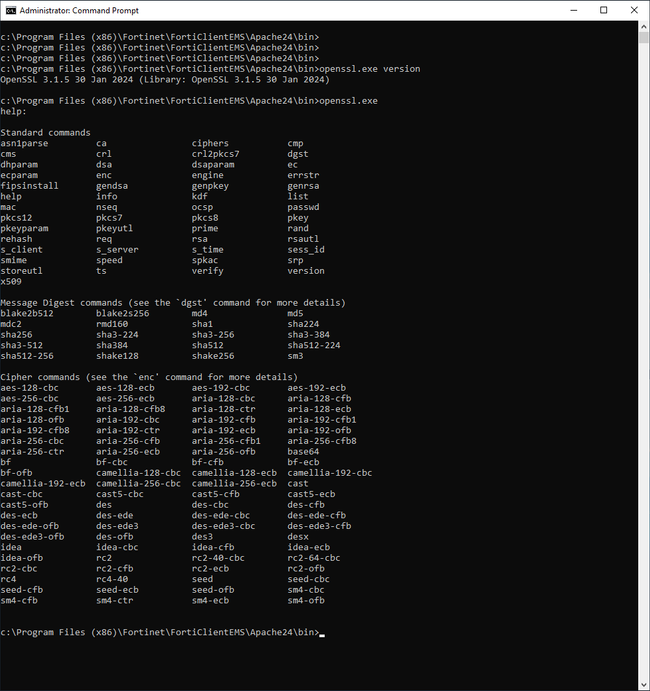Screen dimensions: 650x691
Task: Click the final prompt line with cursor
Action: pyautogui.click(x=162, y=632)
